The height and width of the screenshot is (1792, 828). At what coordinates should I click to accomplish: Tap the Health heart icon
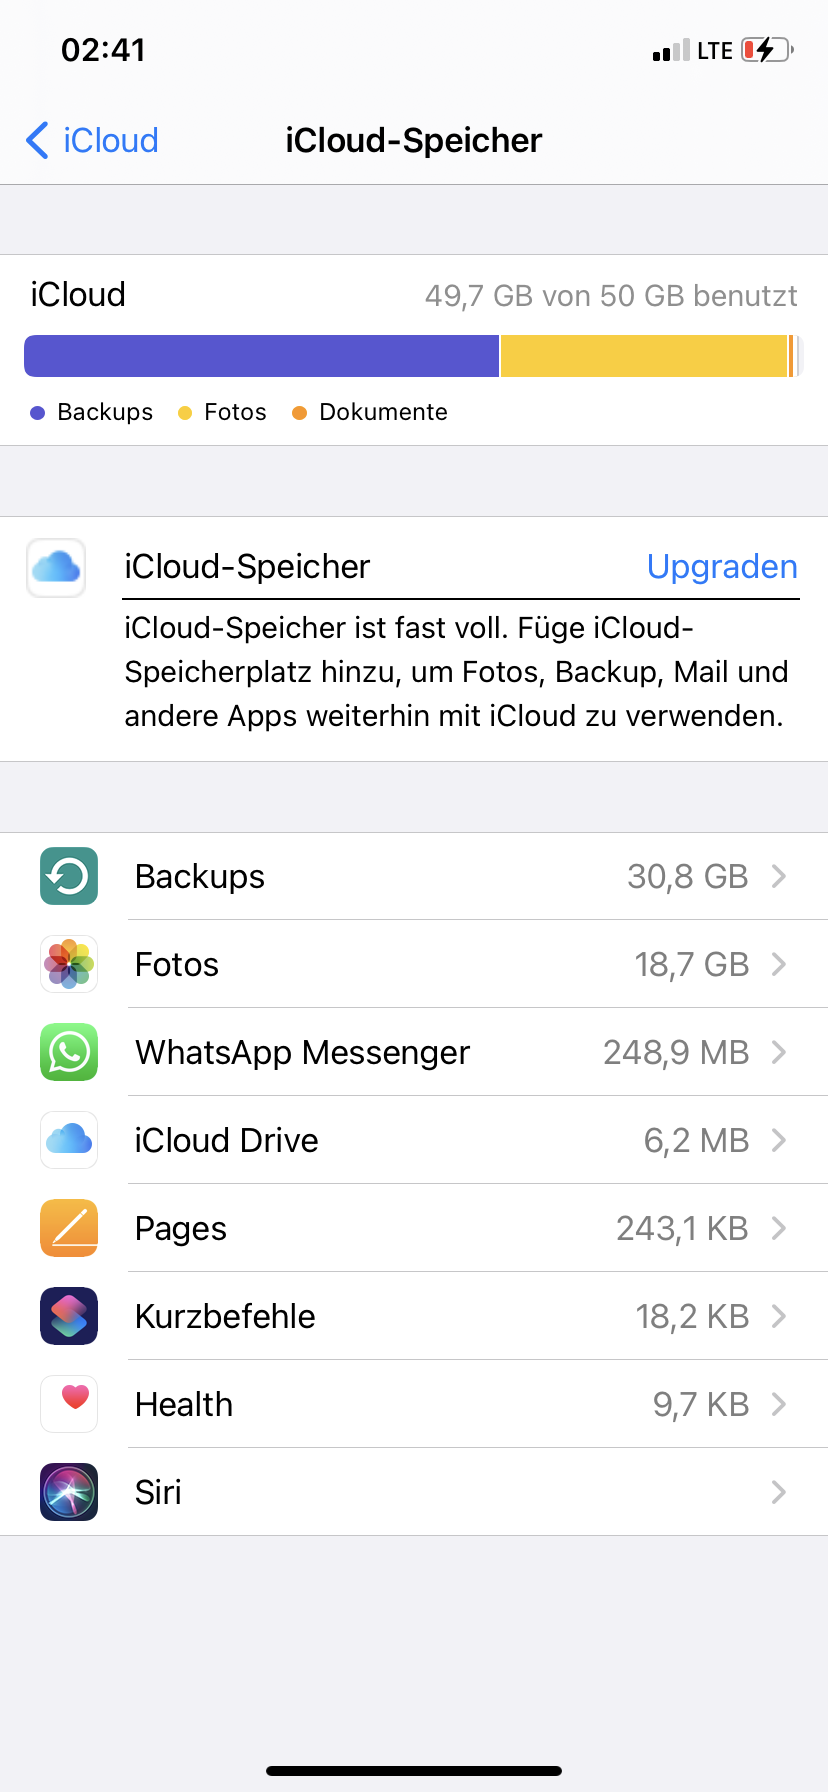[69, 1404]
